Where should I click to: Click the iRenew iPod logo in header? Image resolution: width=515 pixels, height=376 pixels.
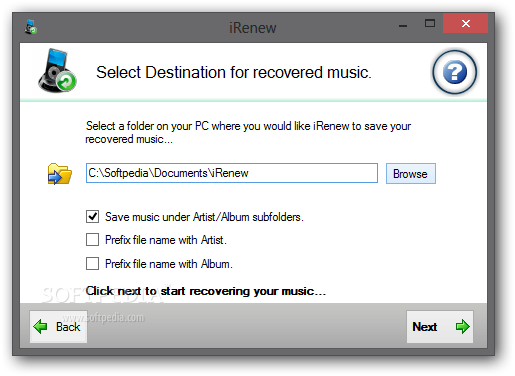tap(57, 70)
